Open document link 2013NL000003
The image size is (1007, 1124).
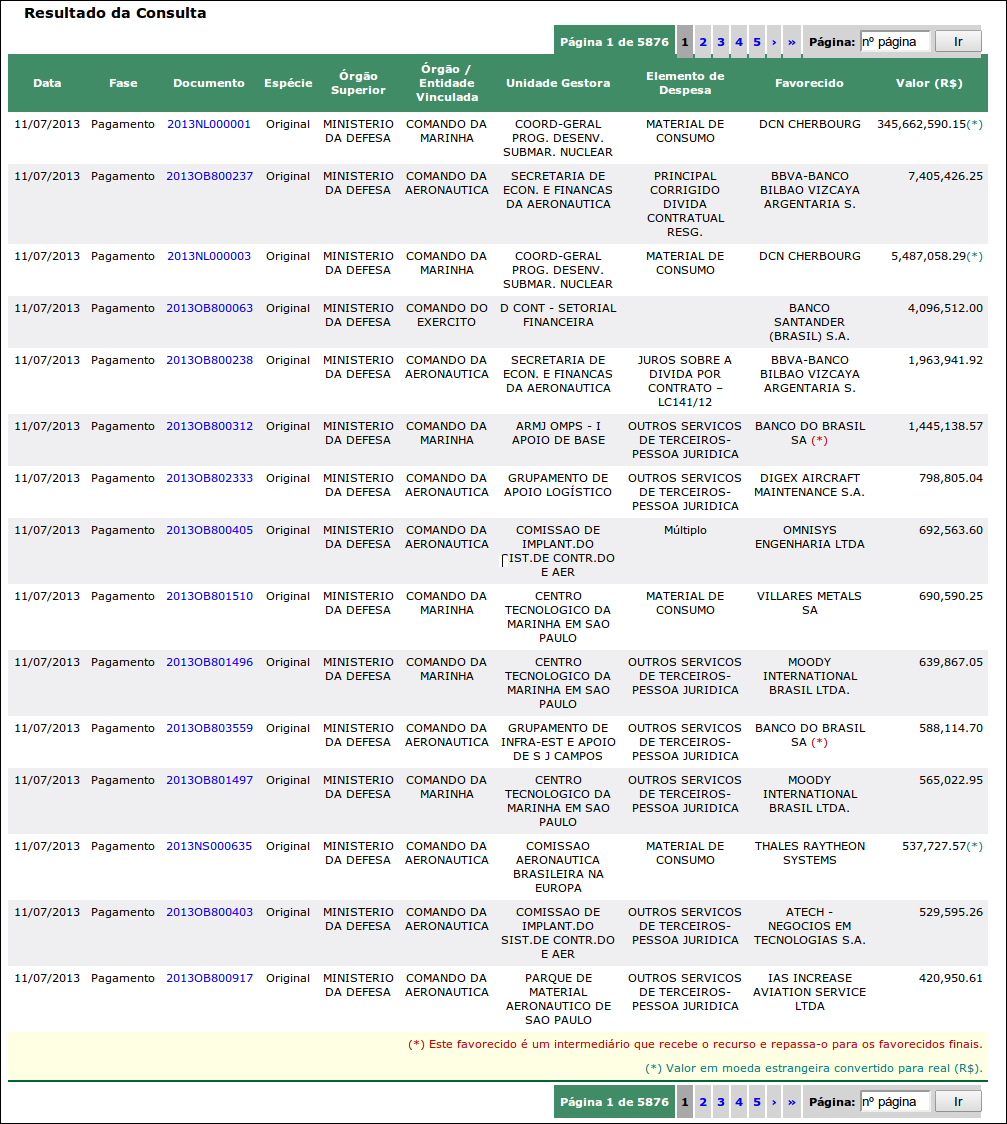tap(209, 257)
